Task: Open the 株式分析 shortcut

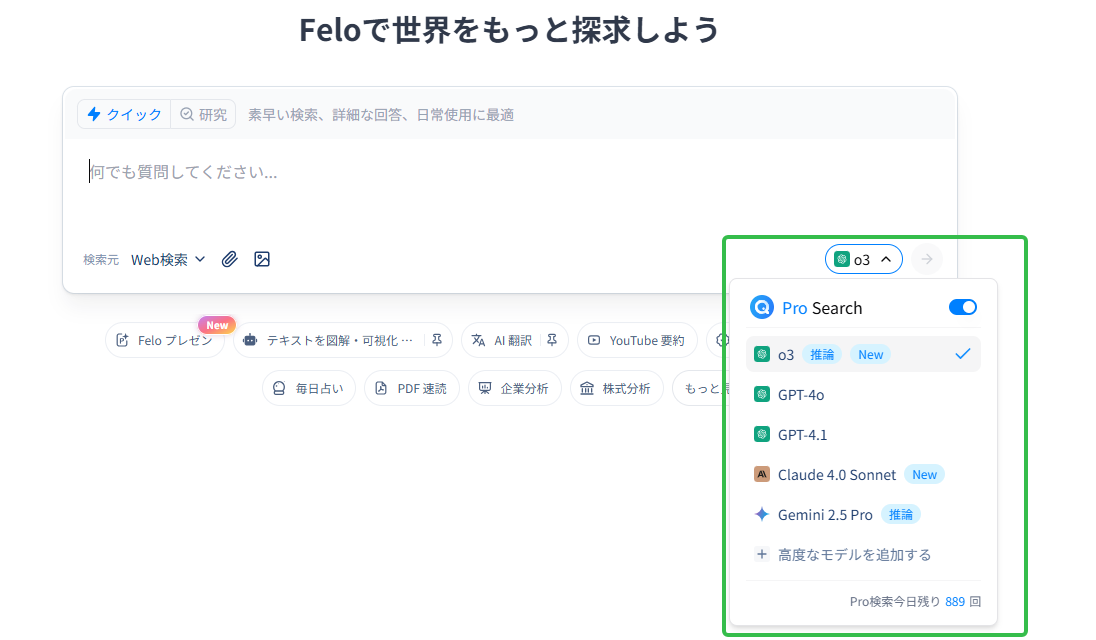Action: [x=617, y=388]
